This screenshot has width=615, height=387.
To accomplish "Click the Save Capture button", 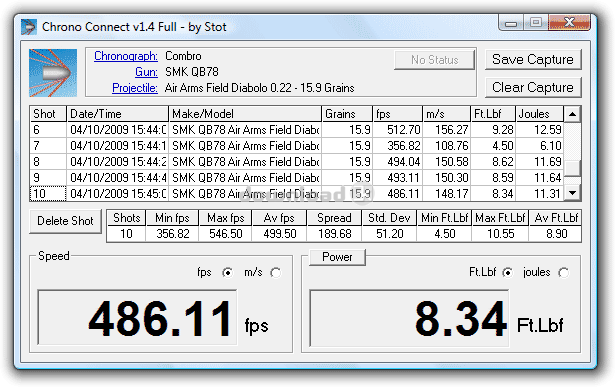I will point(533,60).
